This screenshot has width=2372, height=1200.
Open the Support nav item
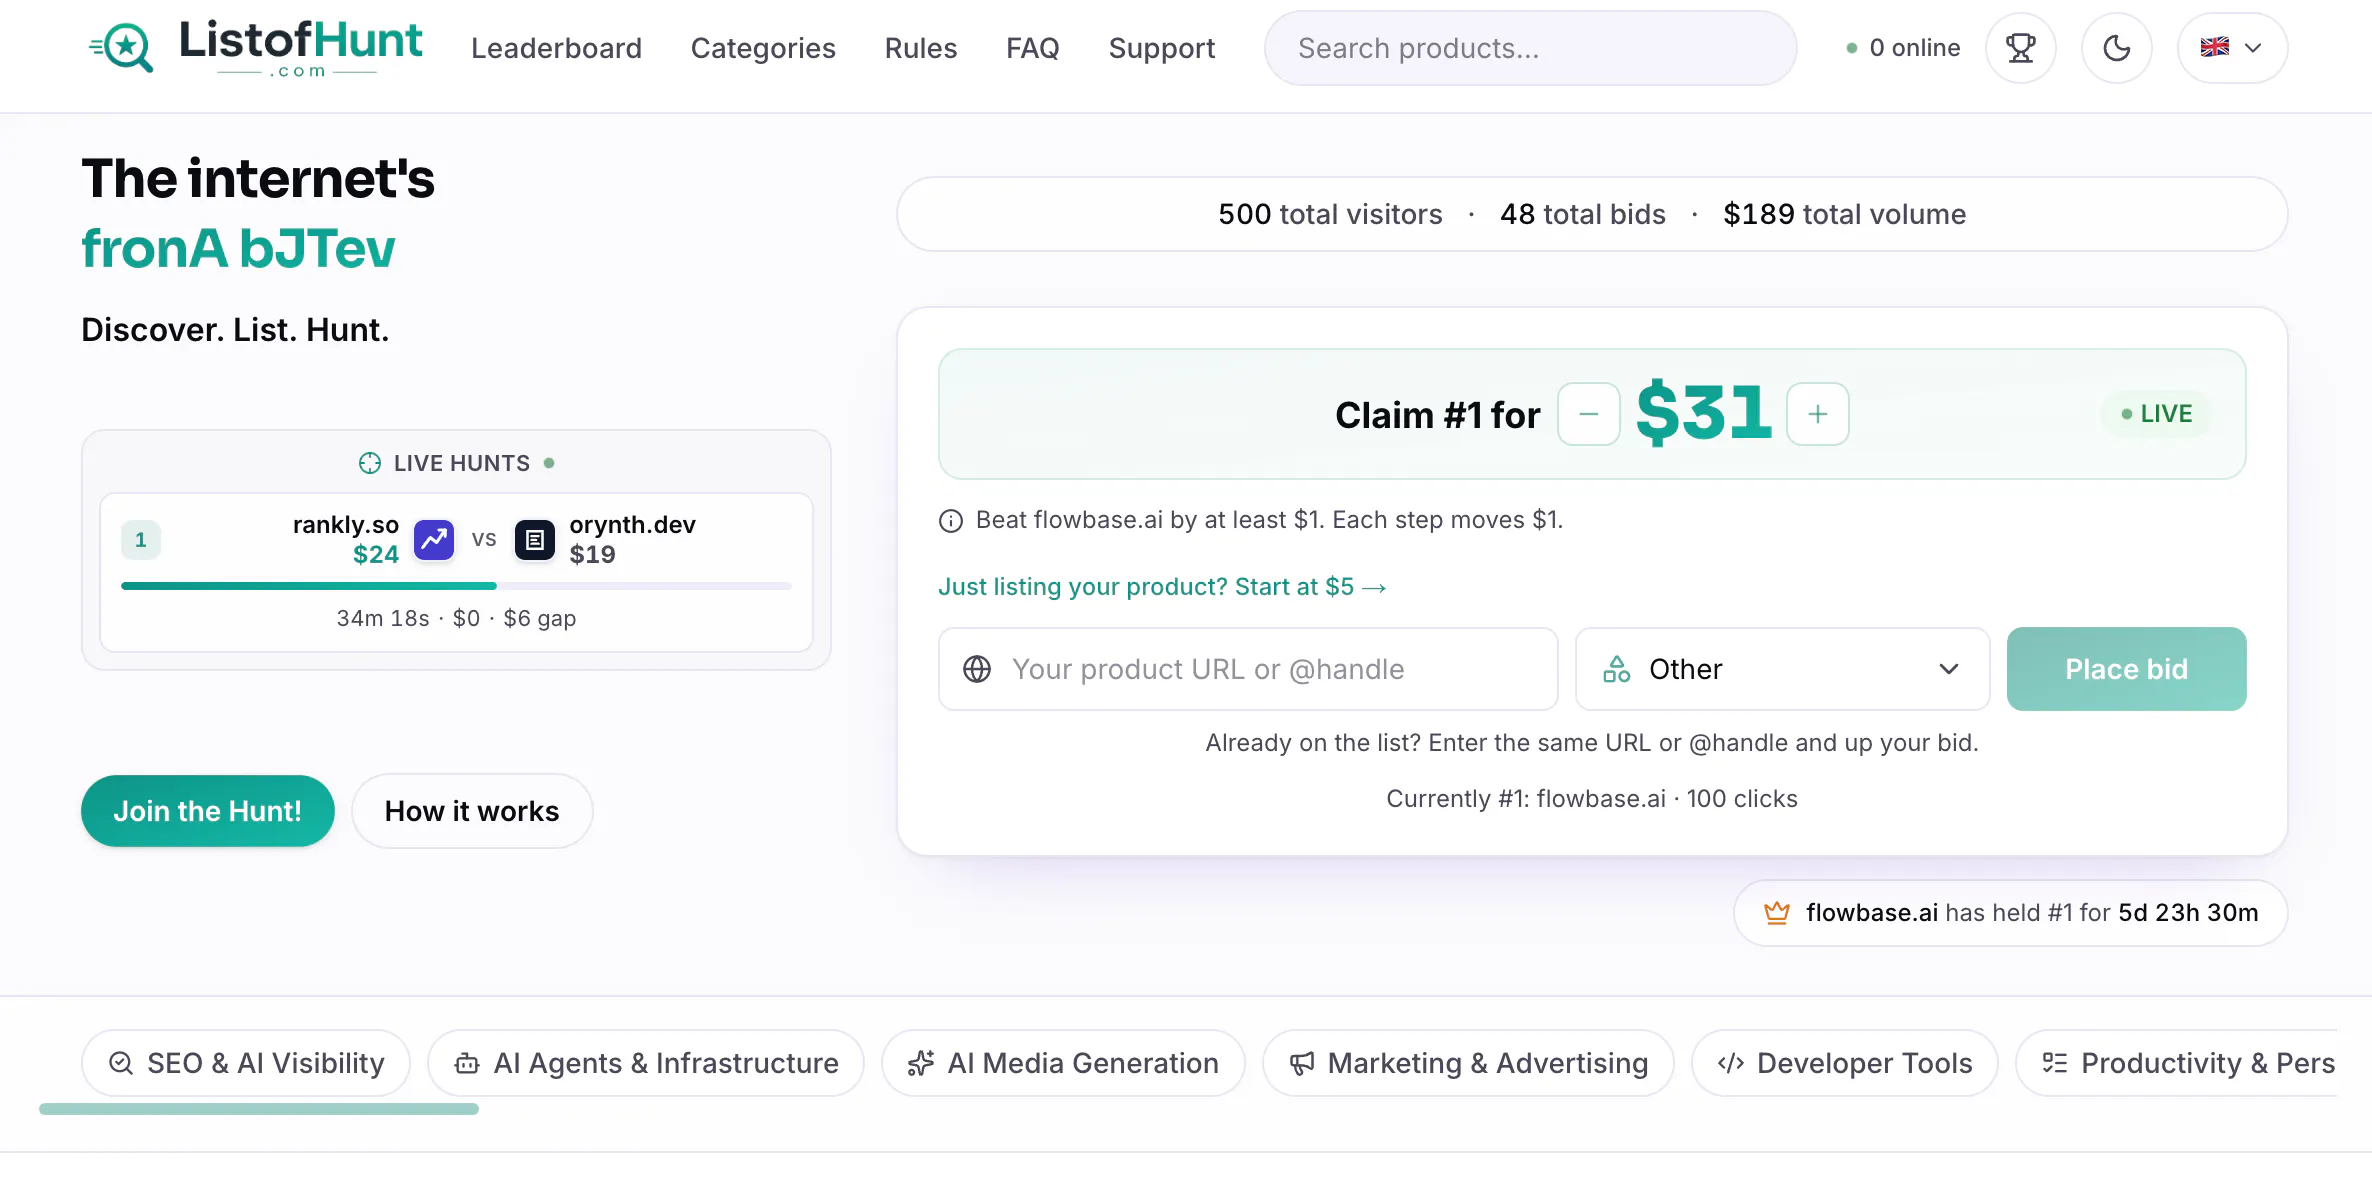(1162, 48)
